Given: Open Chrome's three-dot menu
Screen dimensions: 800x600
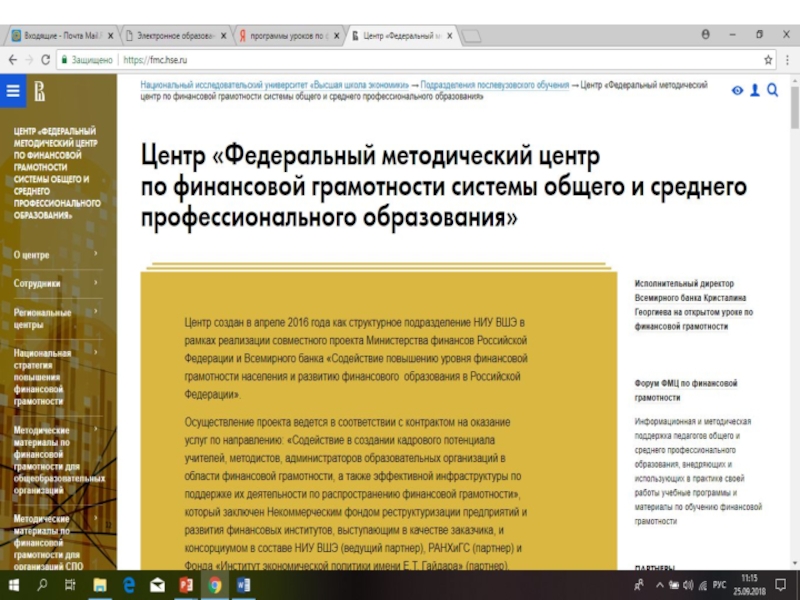Looking at the screenshot, I should coord(787,60).
